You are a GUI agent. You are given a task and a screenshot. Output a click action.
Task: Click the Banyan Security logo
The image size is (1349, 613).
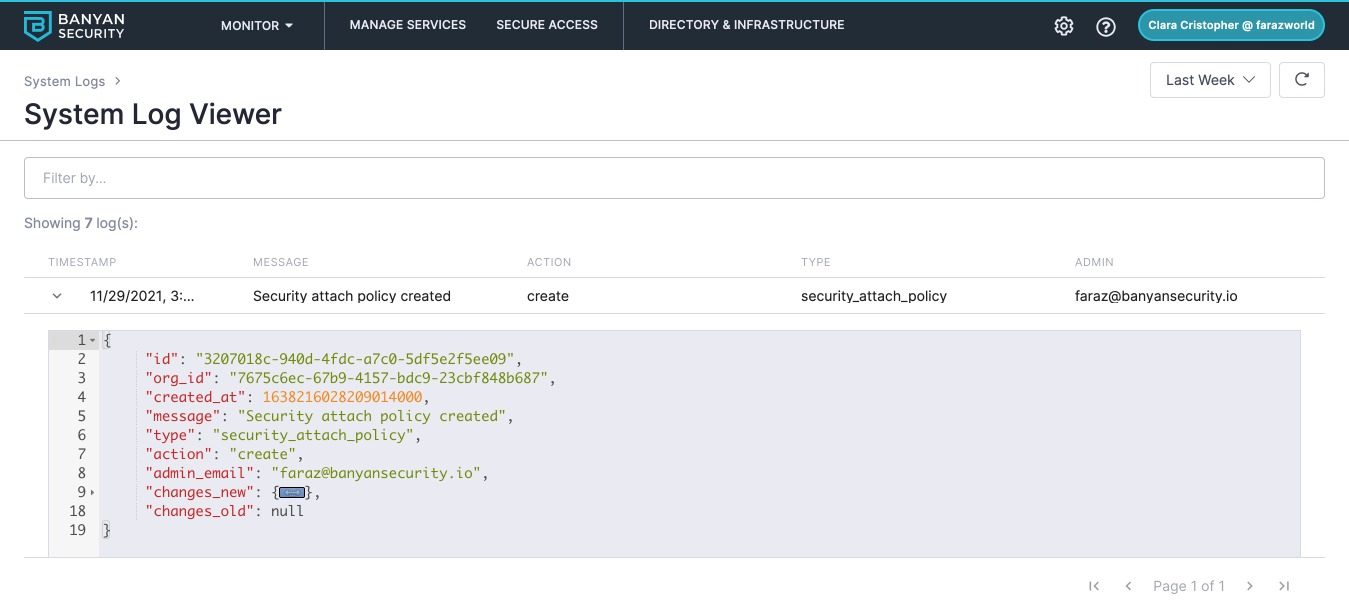(x=74, y=26)
